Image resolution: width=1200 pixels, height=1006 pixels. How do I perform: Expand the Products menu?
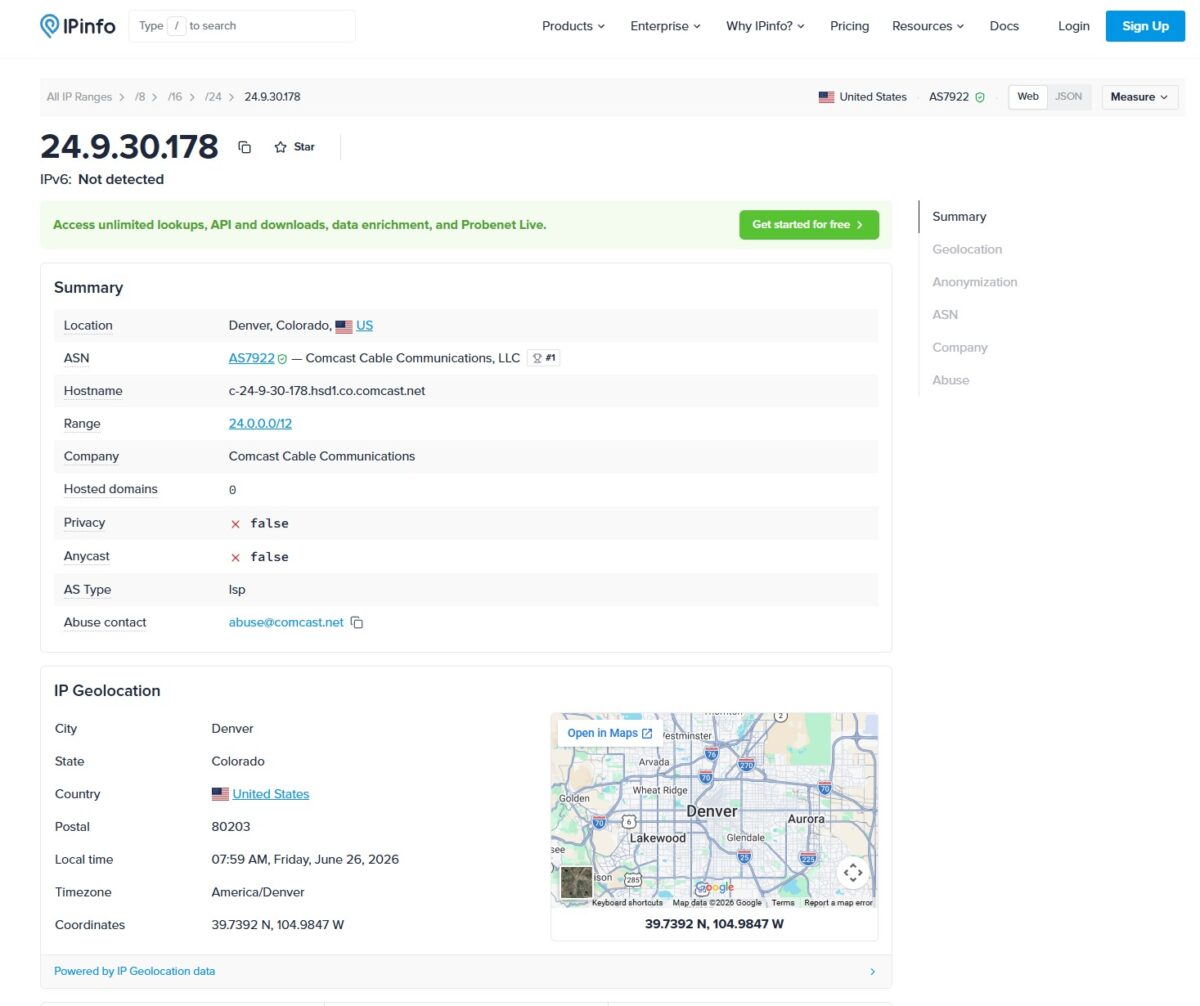[x=573, y=26]
